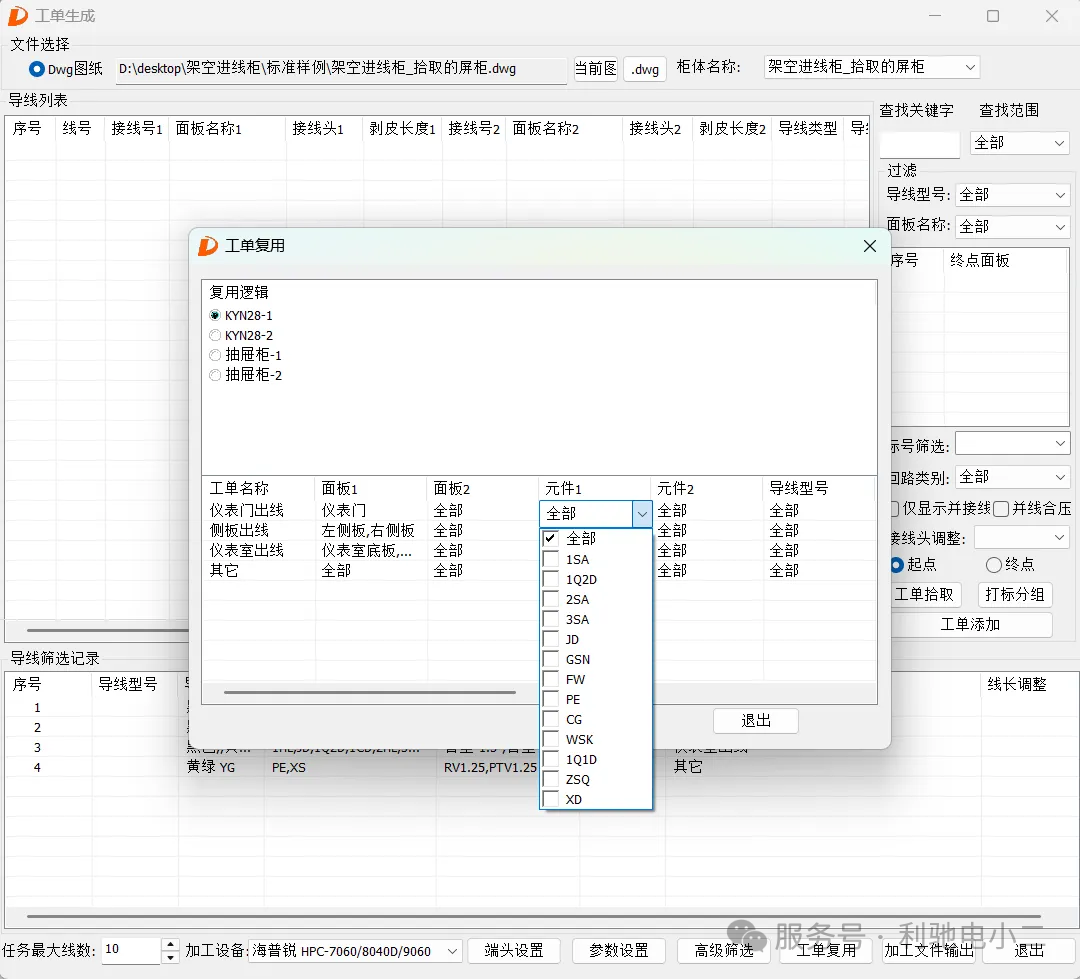Click the .dwg button

[x=645, y=69]
